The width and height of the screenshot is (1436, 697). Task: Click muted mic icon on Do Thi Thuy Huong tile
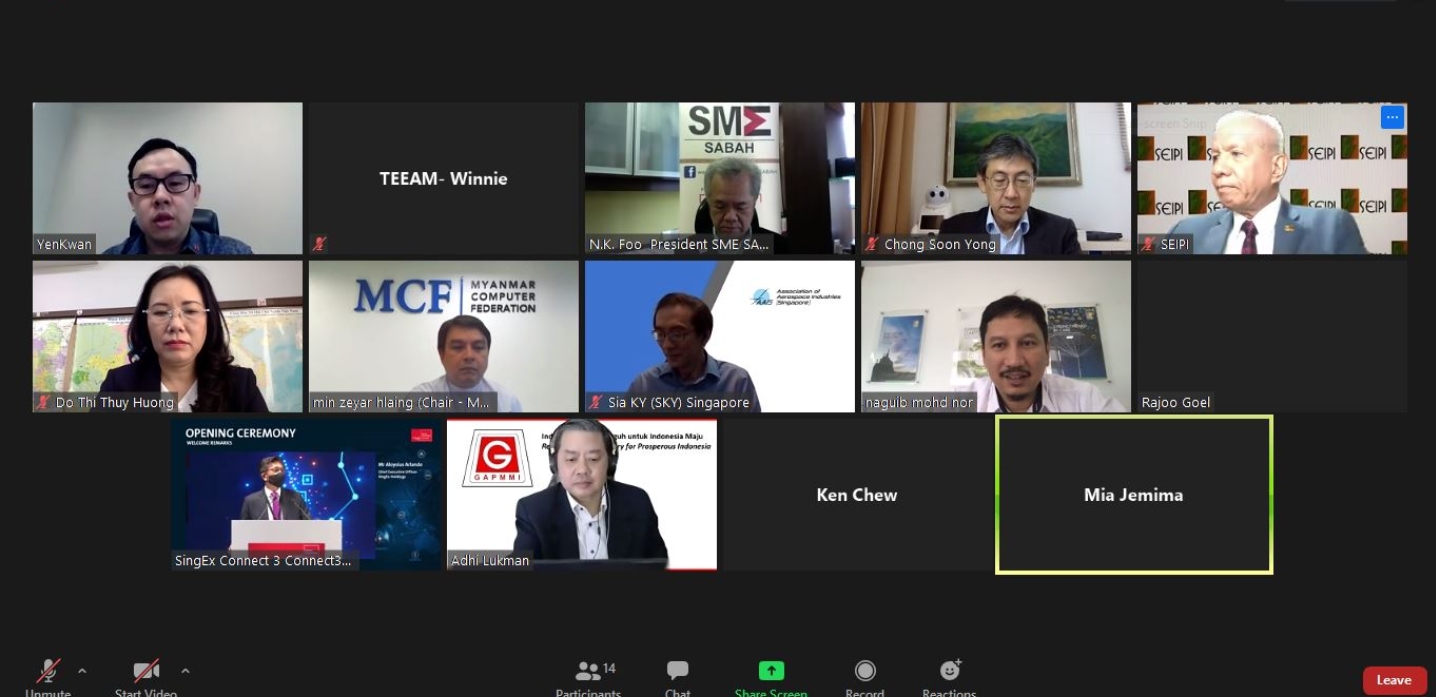(x=43, y=402)
